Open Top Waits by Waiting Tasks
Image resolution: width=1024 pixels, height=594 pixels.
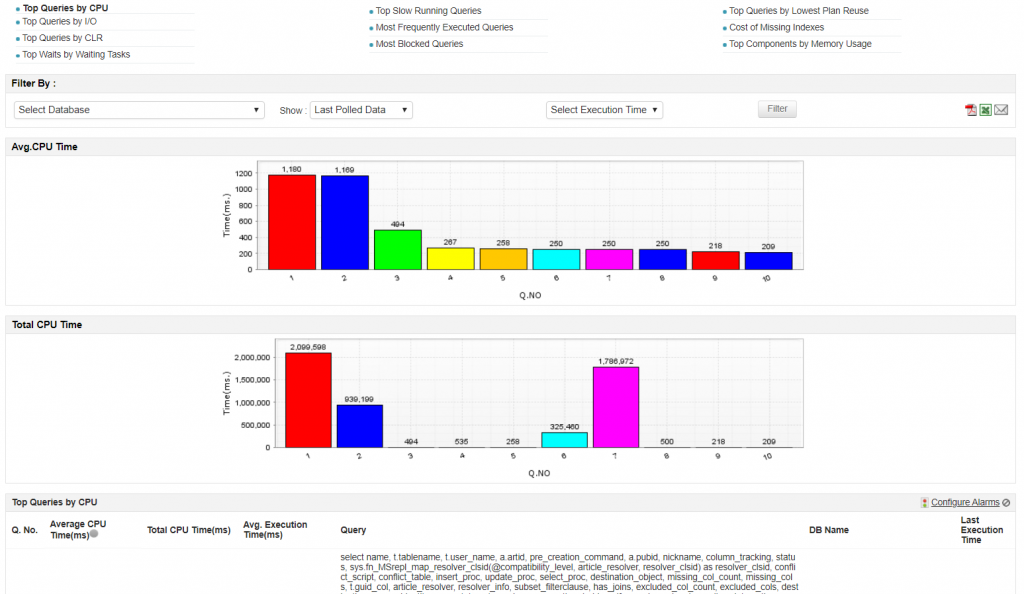(x=76, y=55)
